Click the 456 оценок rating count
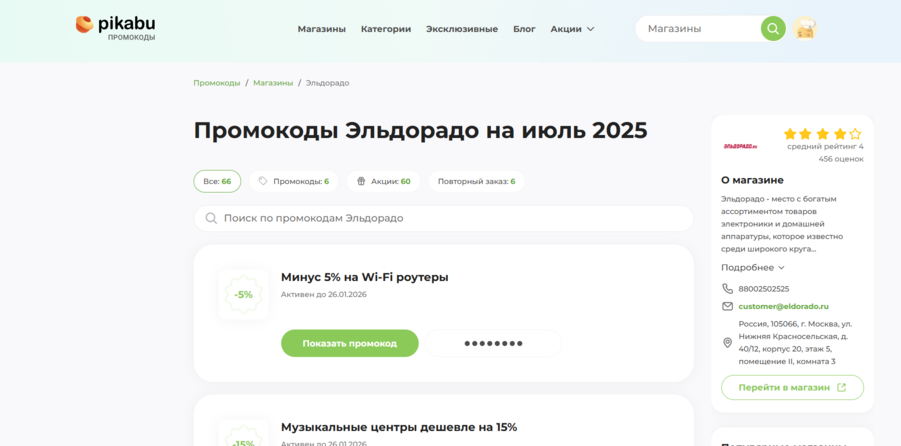The width and height of the screenshot is (901, 446). (x=841, y=159)
